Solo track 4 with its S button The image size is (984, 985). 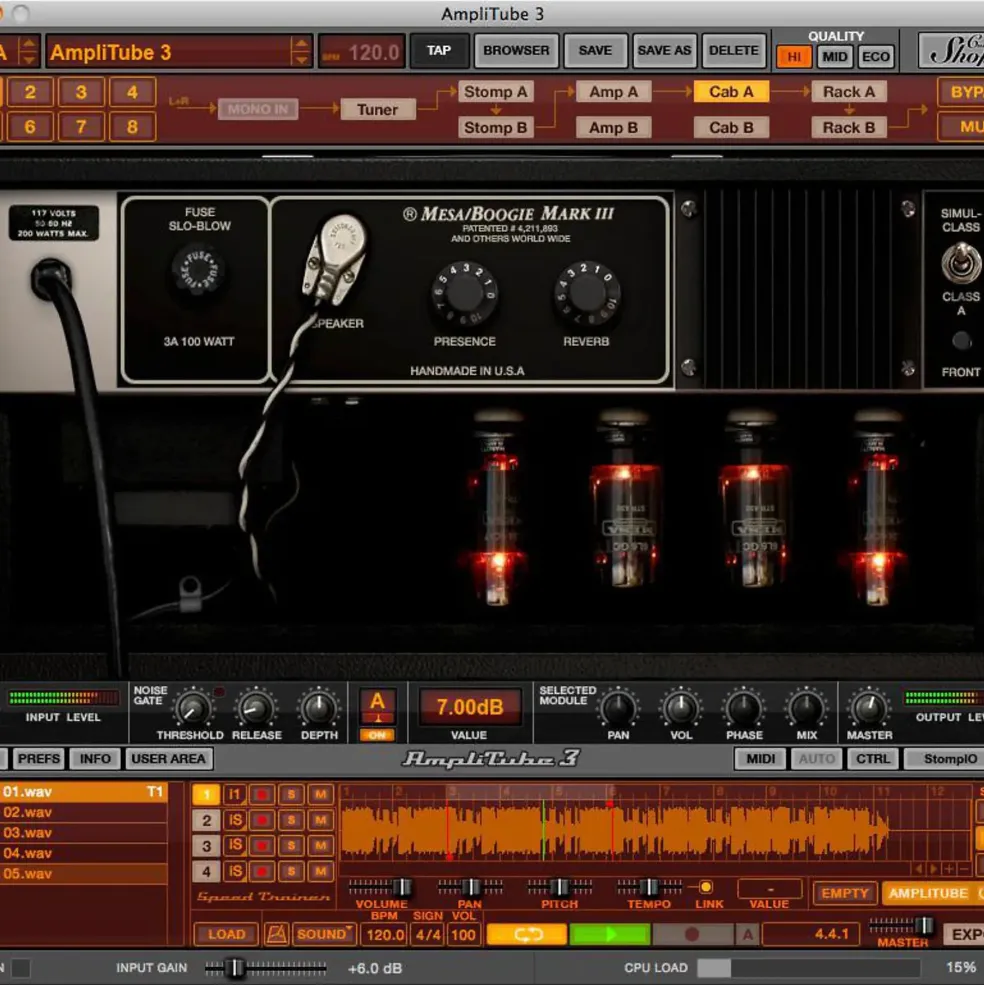click(291, 871)
